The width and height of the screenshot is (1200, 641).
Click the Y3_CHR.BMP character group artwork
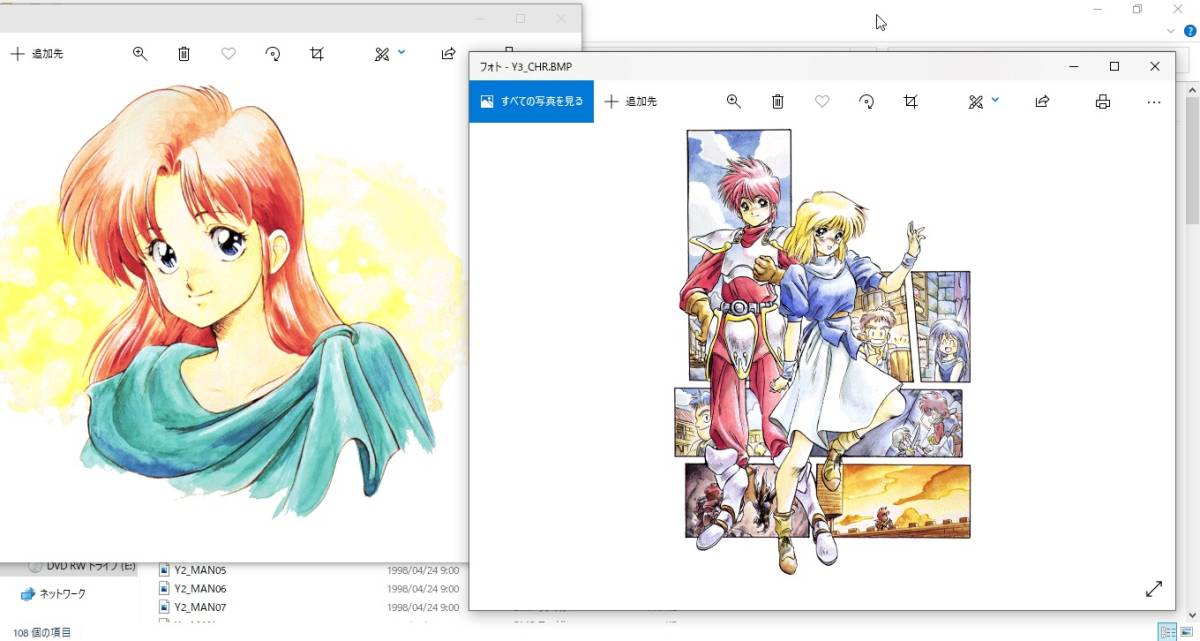tap(822, 350)
